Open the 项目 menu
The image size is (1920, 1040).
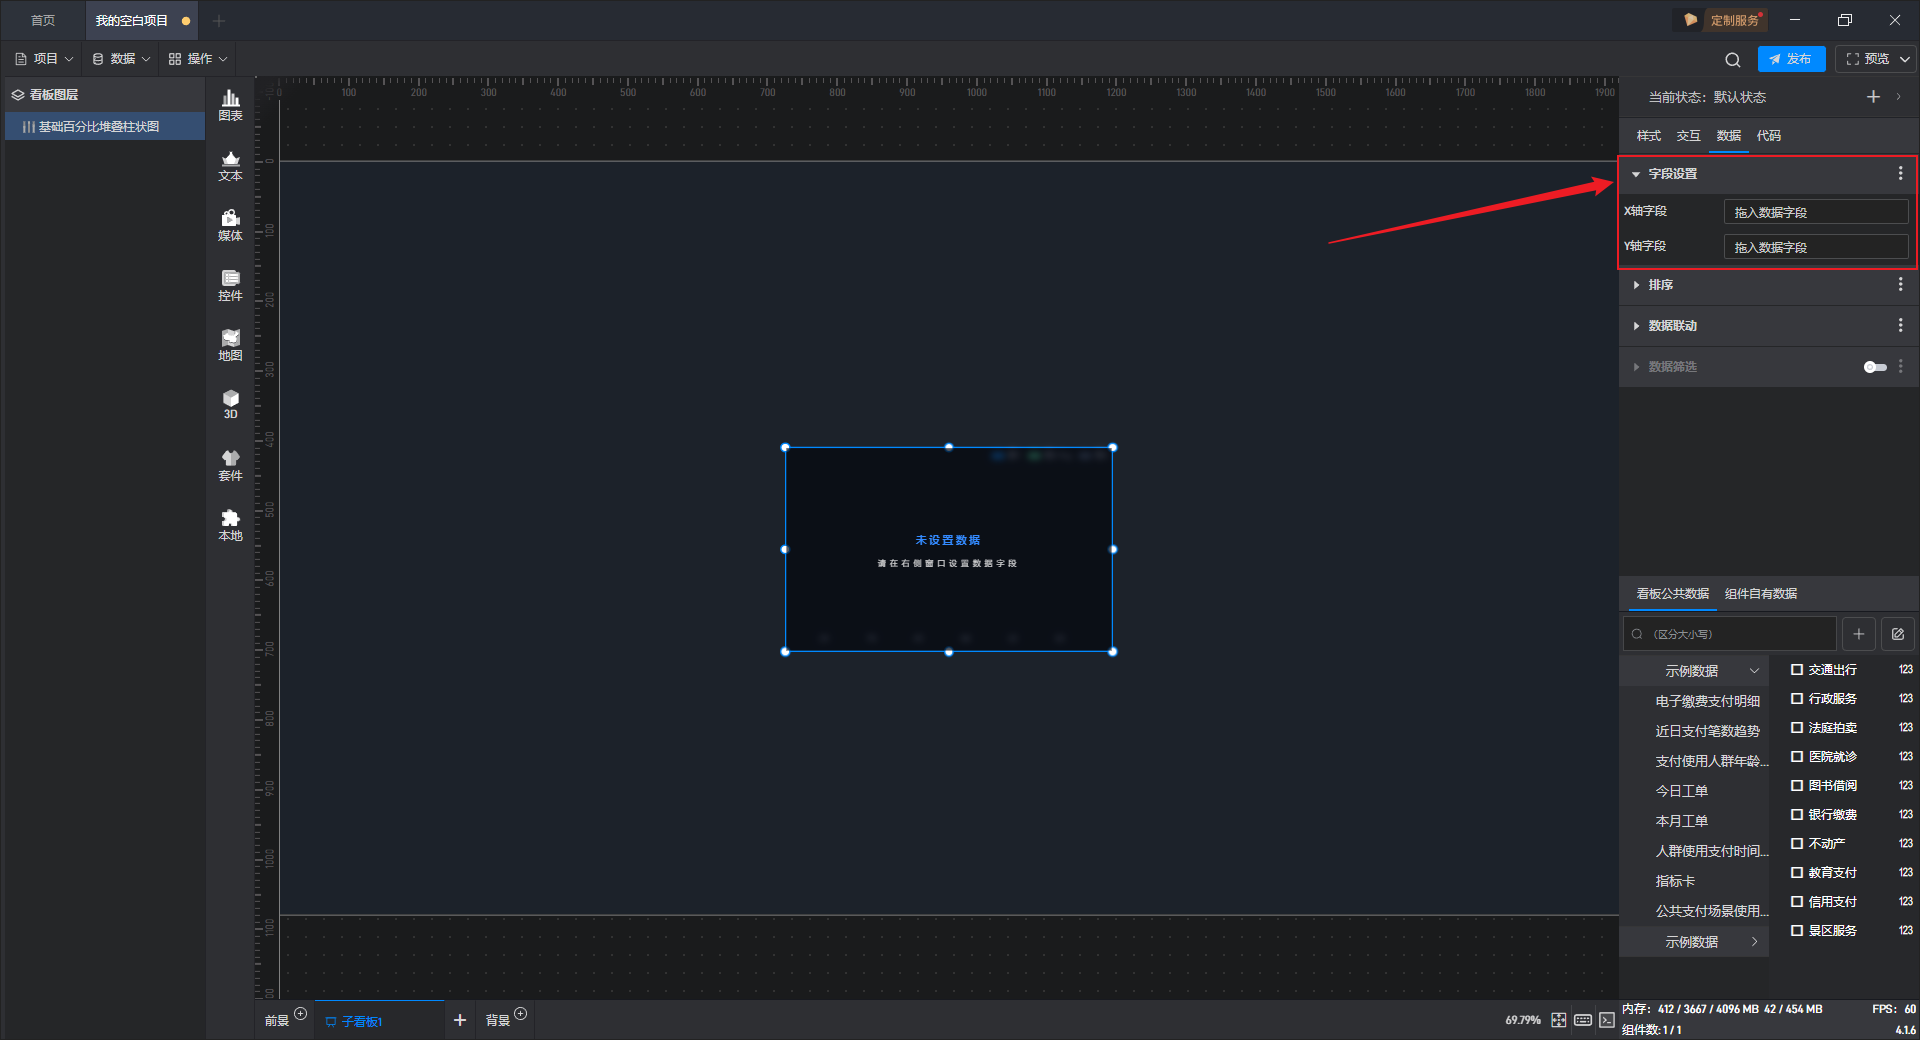(44, 59)
